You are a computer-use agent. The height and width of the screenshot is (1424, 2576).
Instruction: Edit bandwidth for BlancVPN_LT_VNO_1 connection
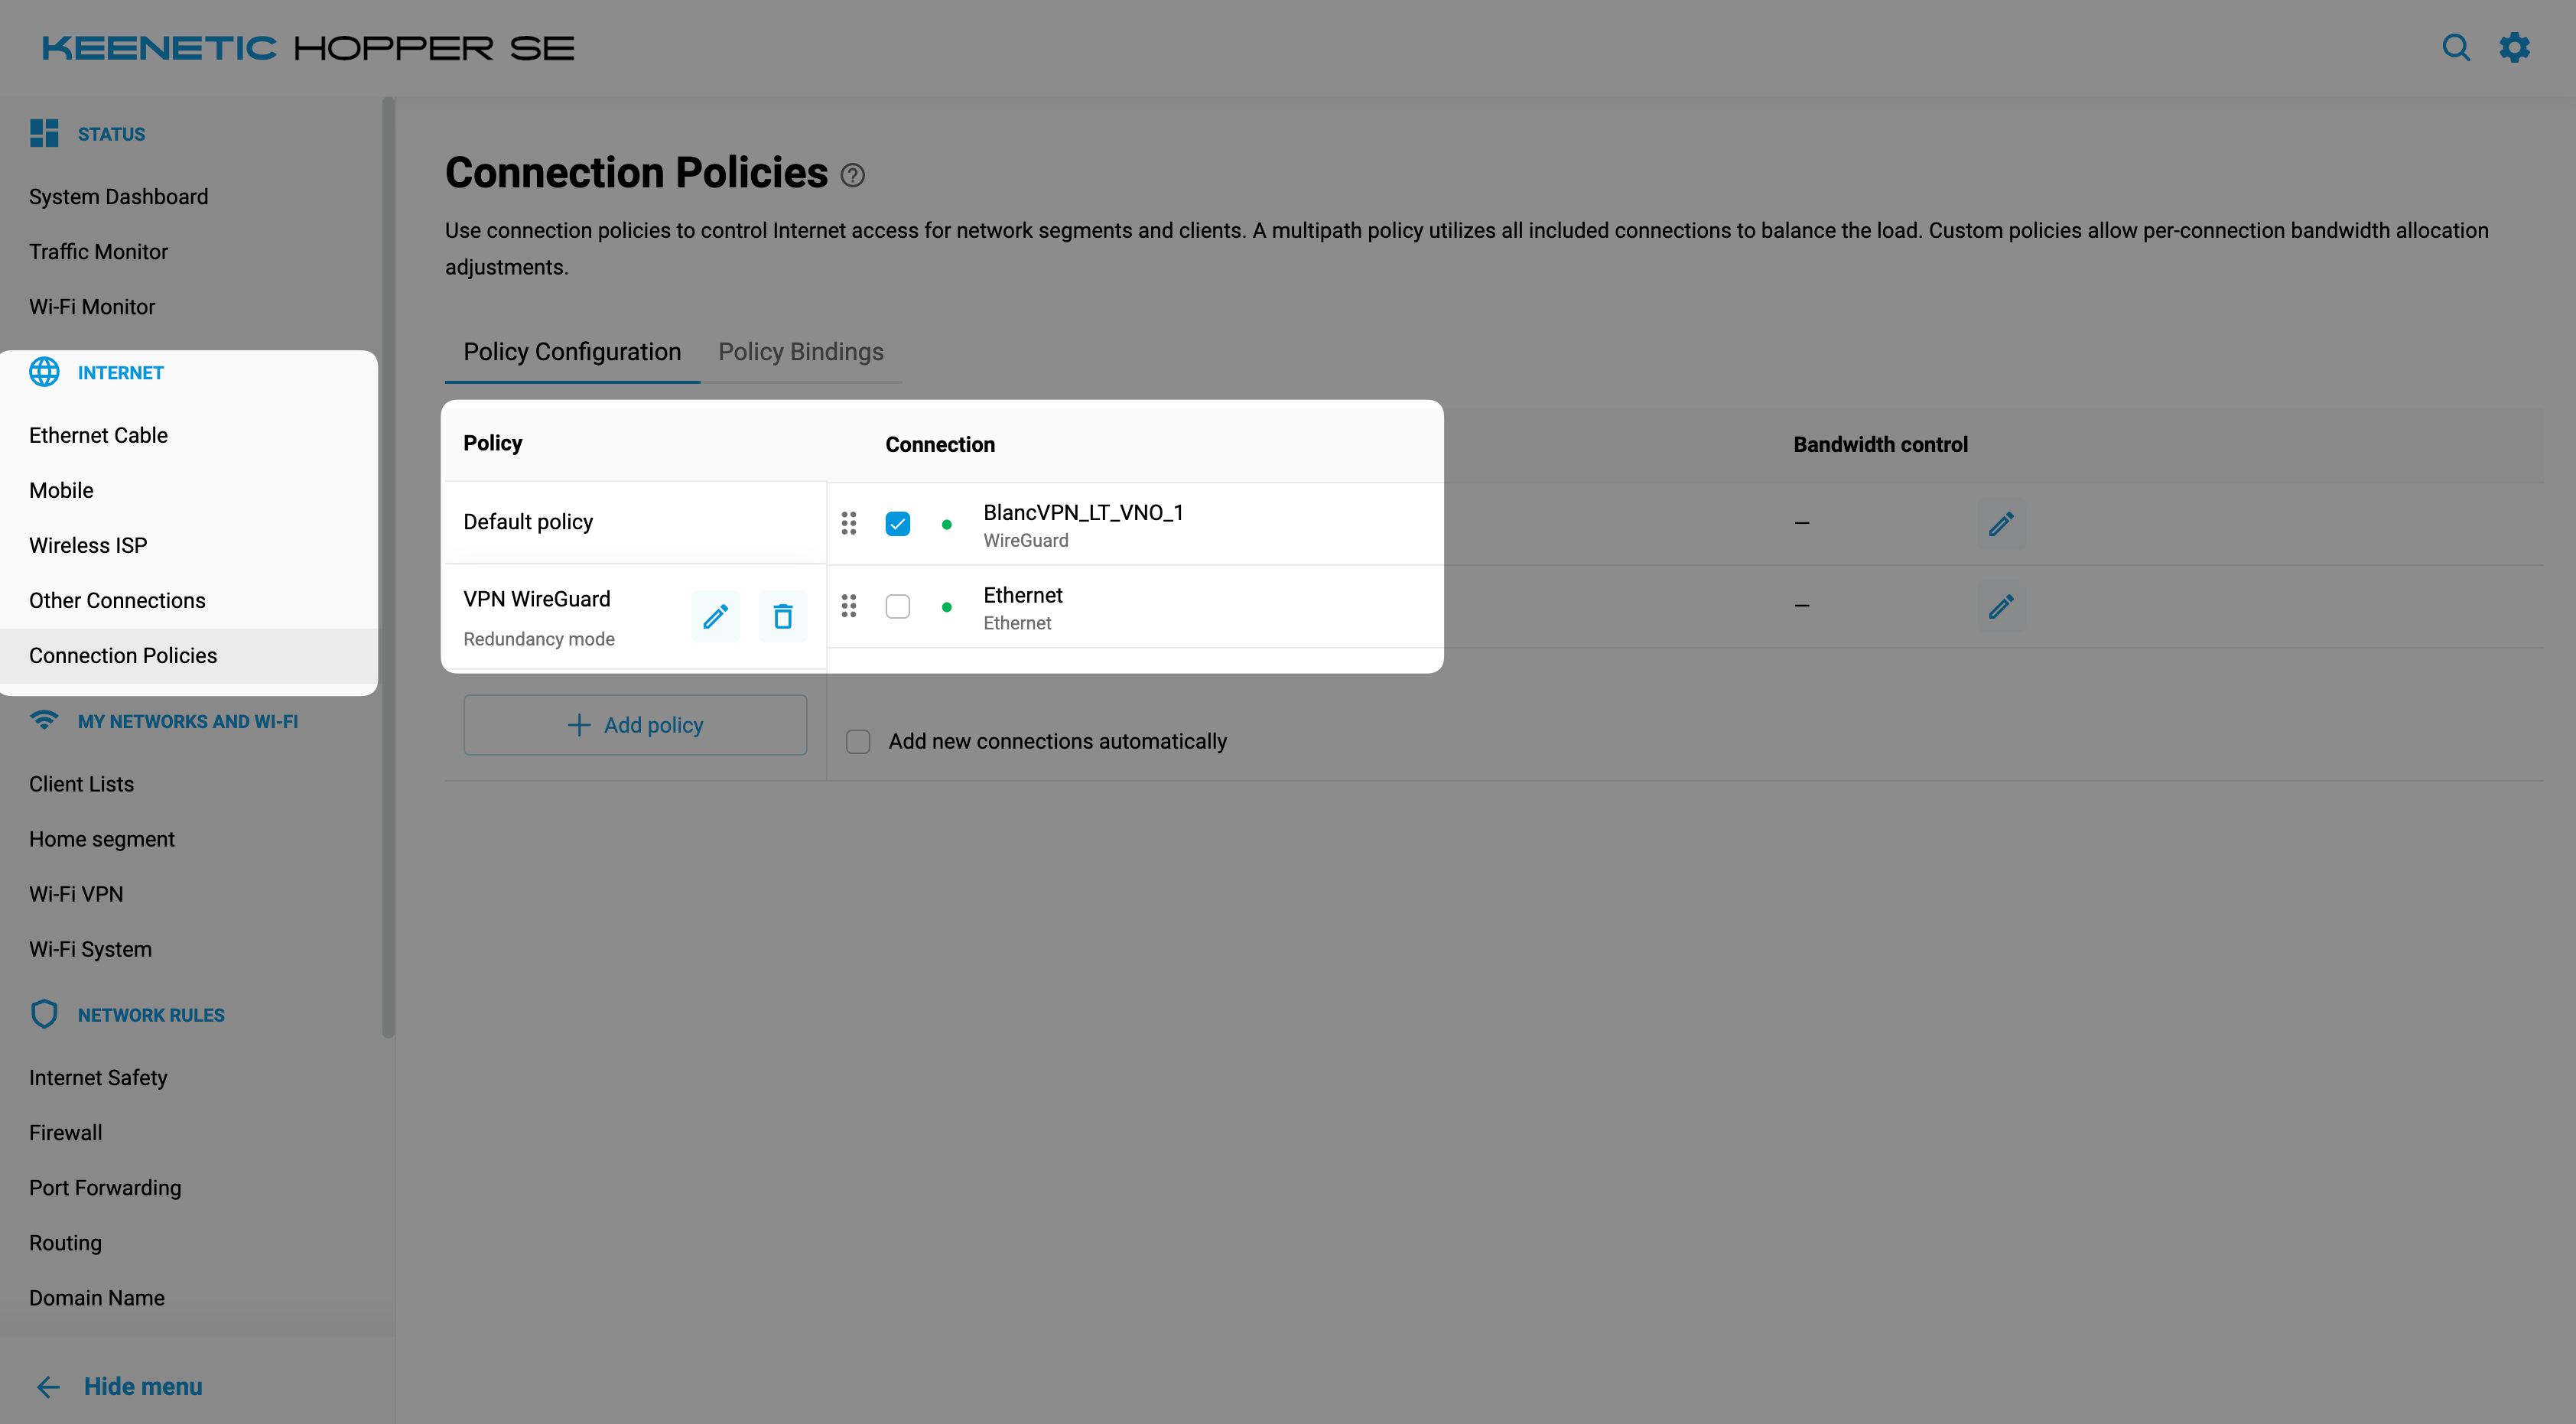(2000, 524)
